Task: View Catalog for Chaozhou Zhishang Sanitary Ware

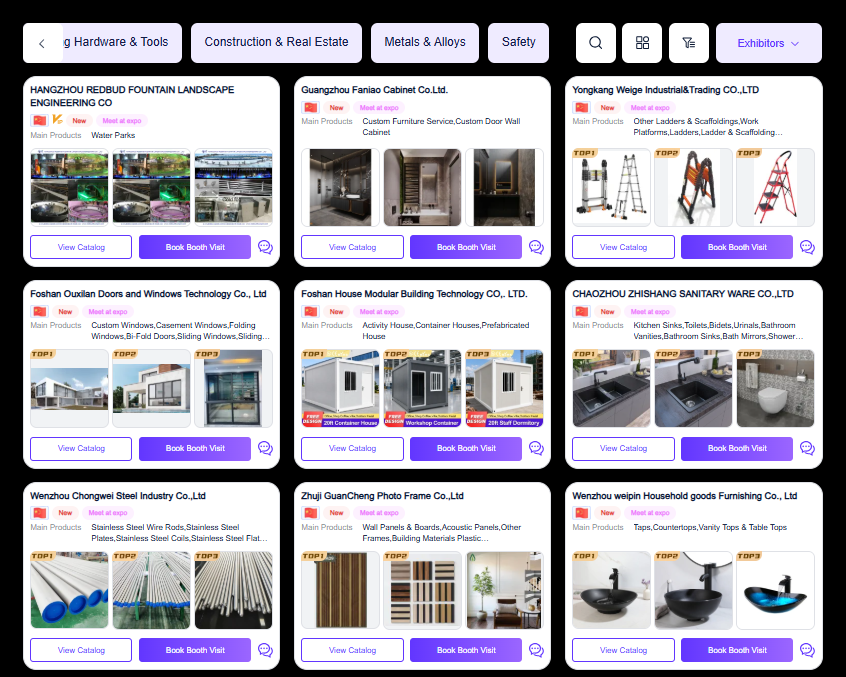Action: 623,448
